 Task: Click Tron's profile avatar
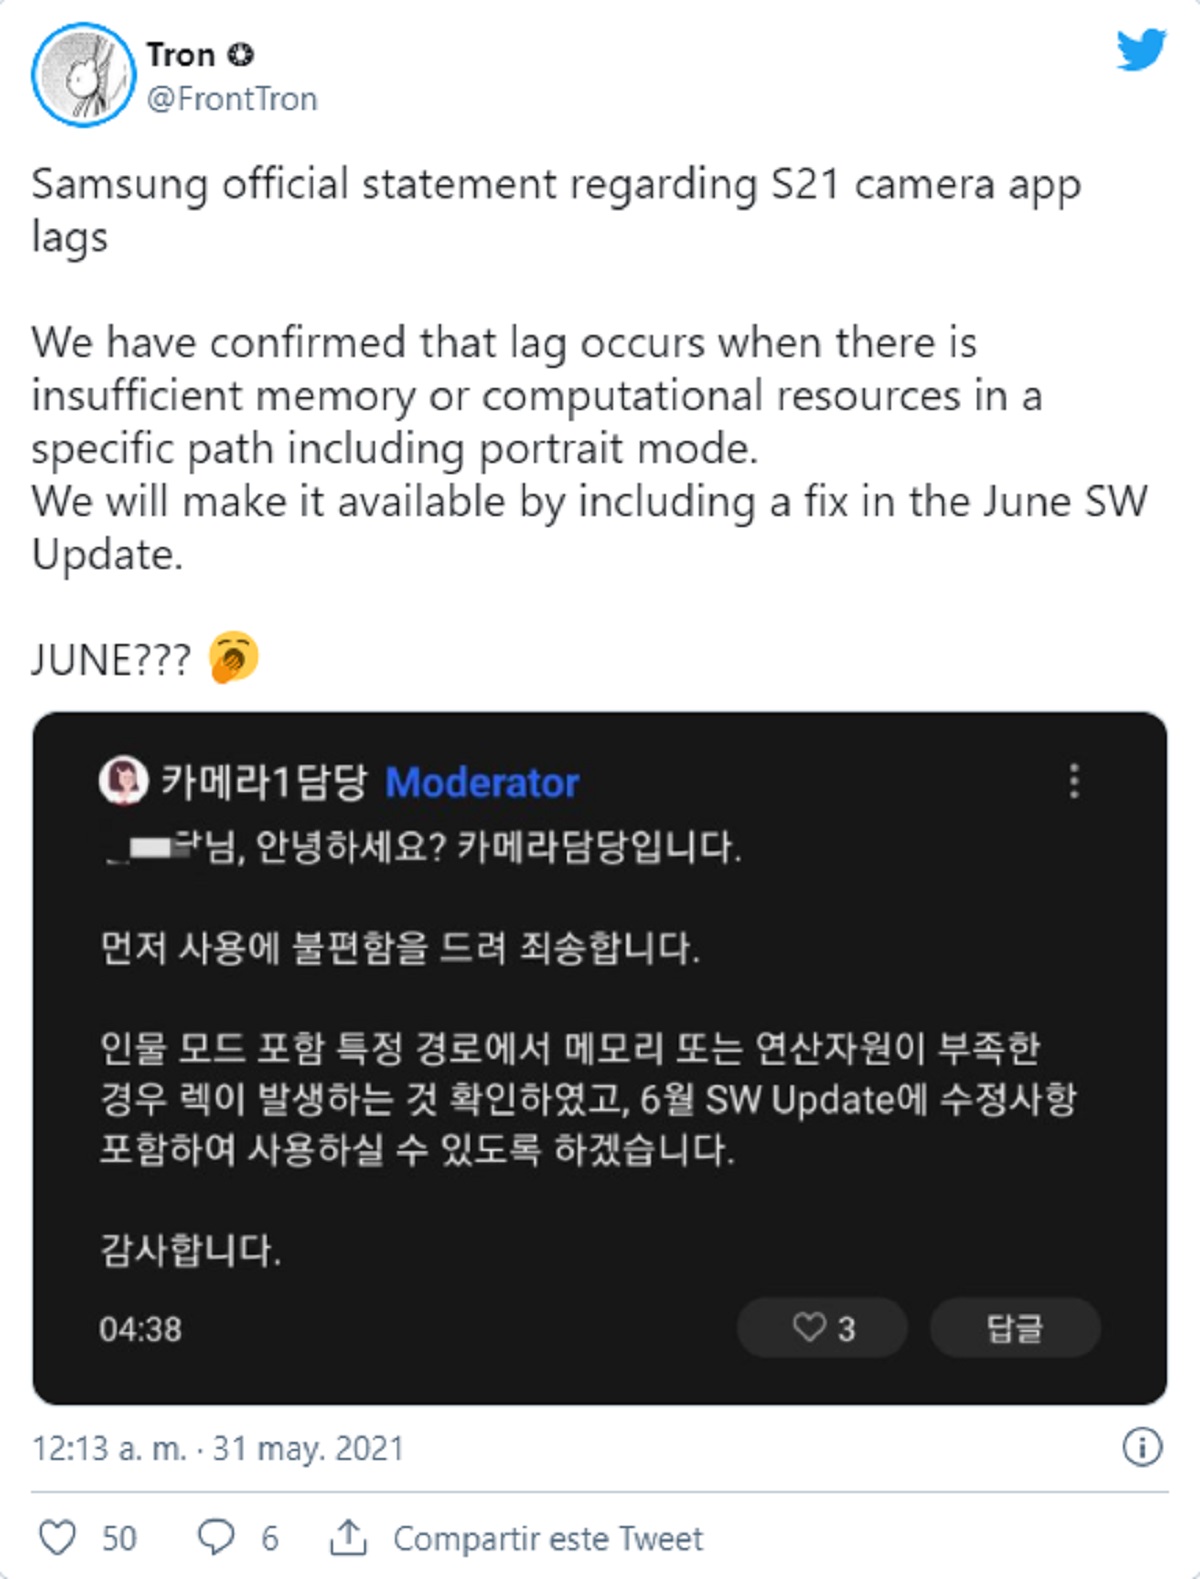click(x=84, y=76)
